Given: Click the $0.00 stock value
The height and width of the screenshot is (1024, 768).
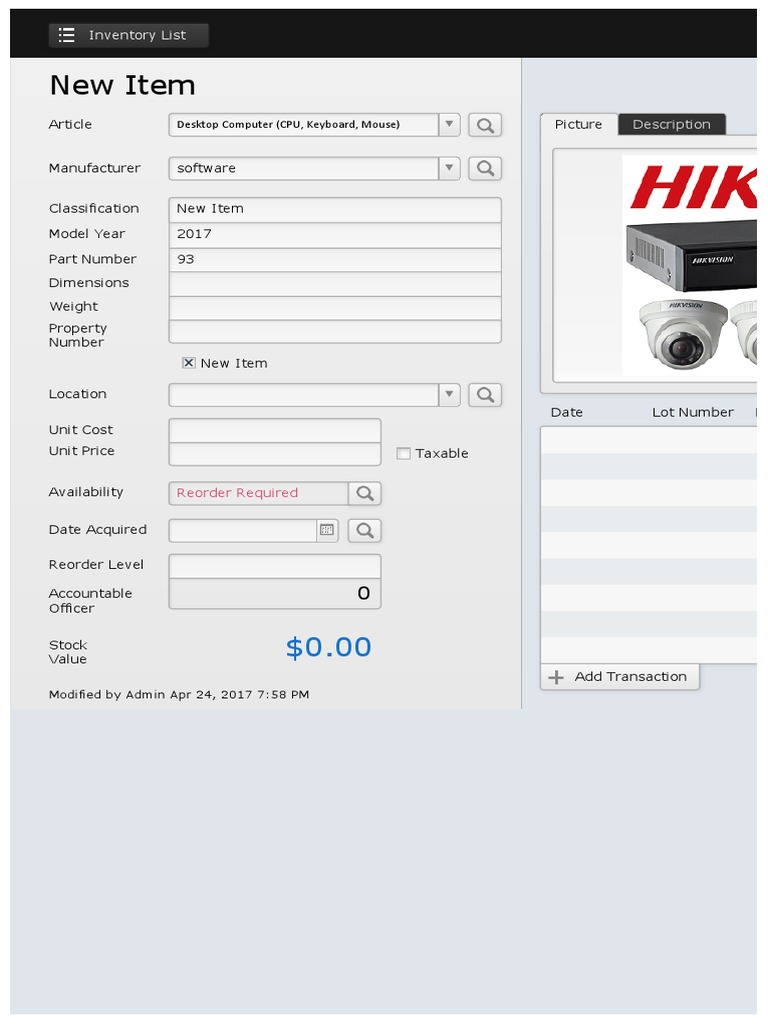Looking at the screenshot, I should (328, 647).
